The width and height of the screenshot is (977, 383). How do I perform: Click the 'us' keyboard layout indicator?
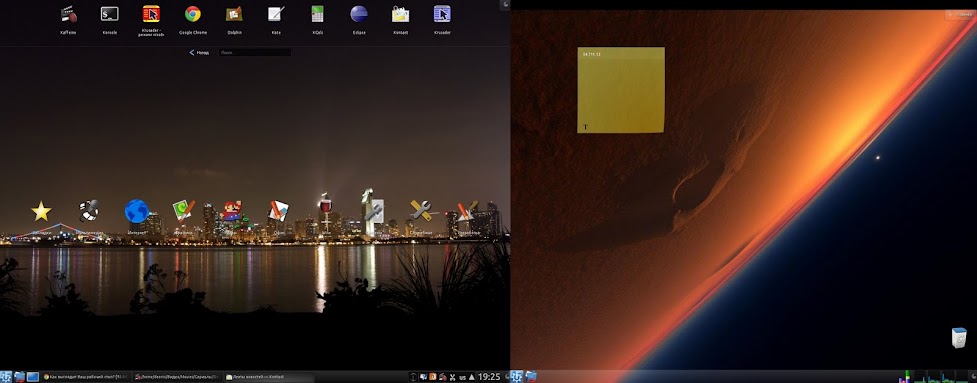462,377
